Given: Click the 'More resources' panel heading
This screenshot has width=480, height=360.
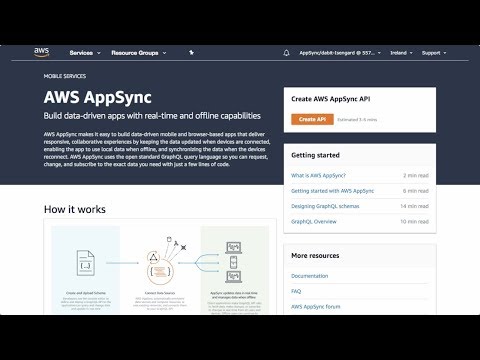Looking at the screenshot, I should 315,256.
